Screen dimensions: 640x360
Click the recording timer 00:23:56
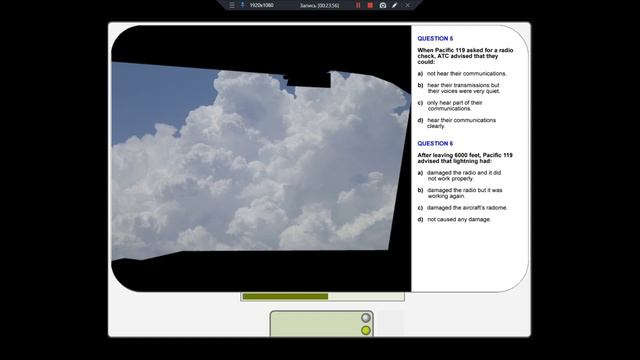pos(319,5)
